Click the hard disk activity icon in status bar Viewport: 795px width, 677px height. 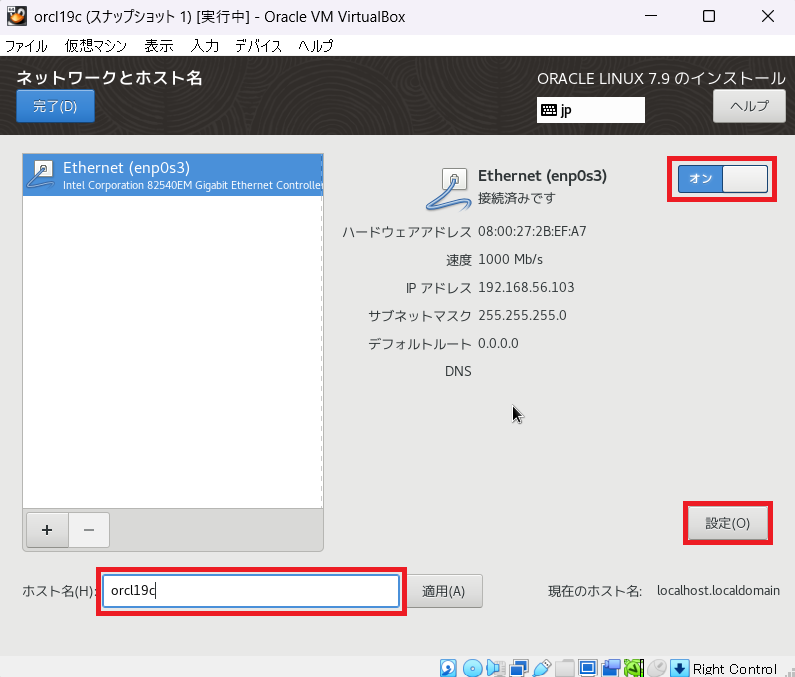click(449, 668)
